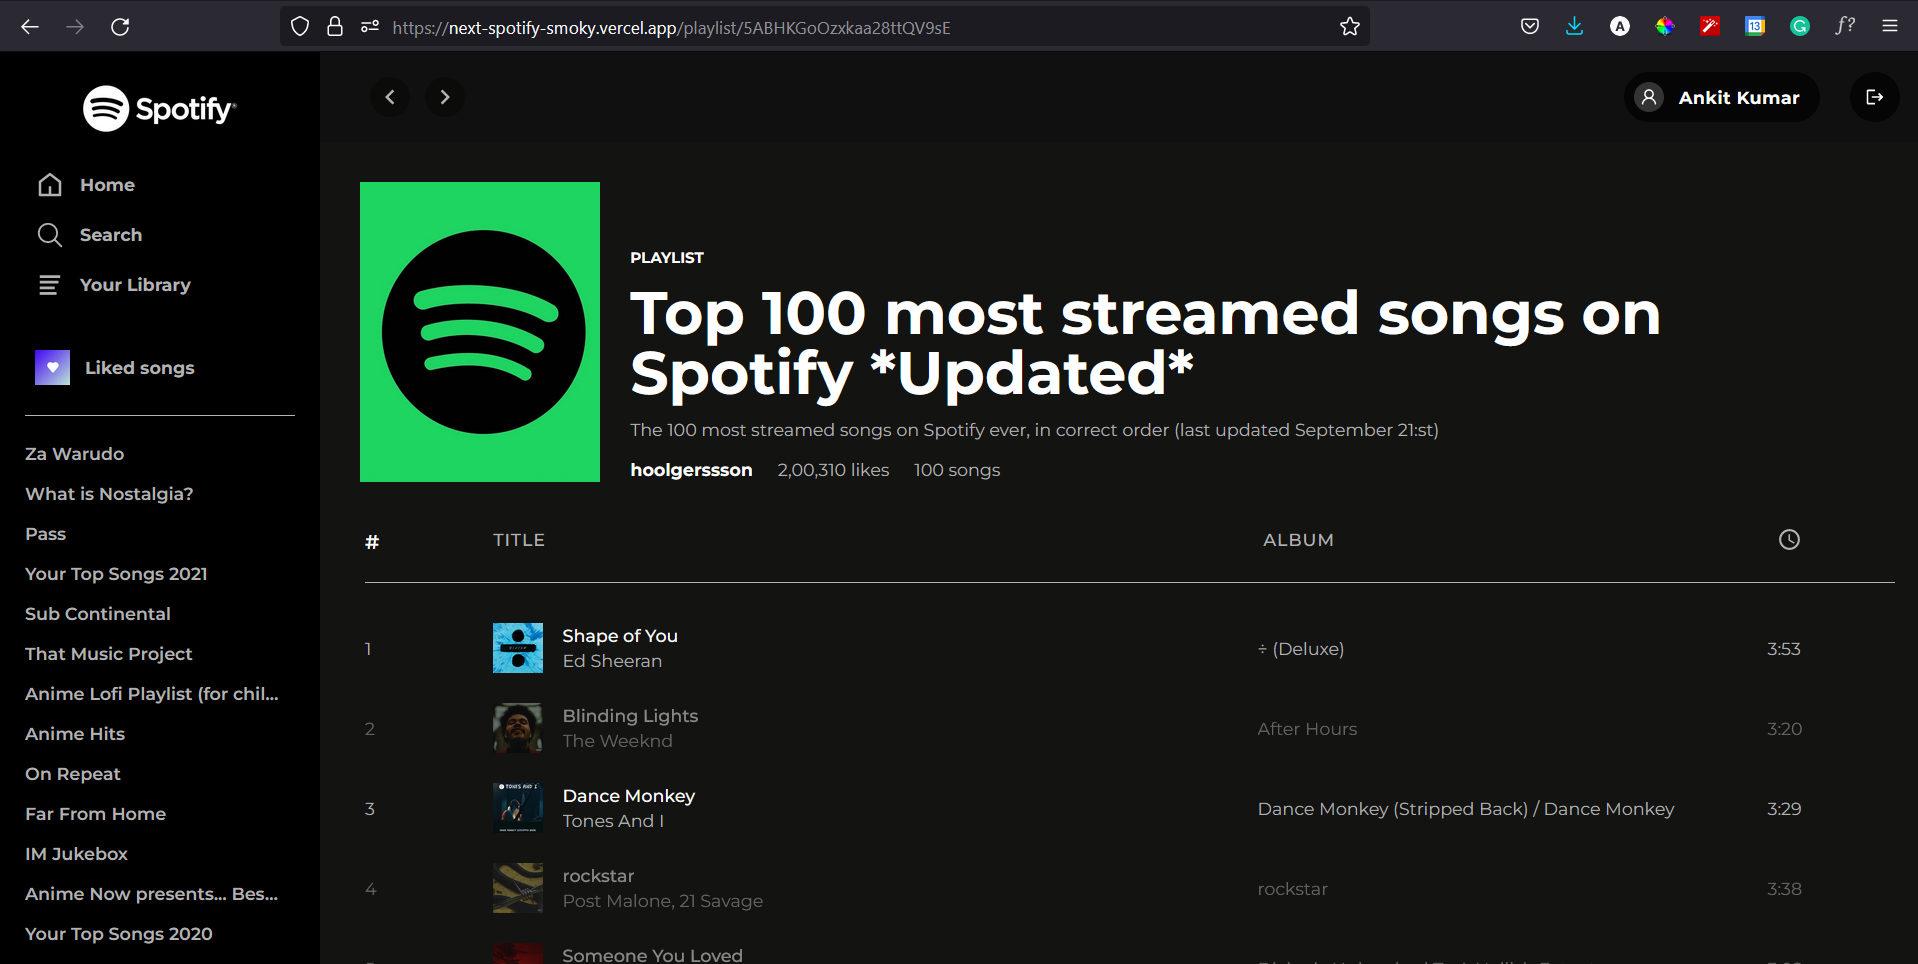The width and height of the screenshot is (1918, 964).
Task: Bookmark page with the star icon
Action: [x=1350, y=27]
